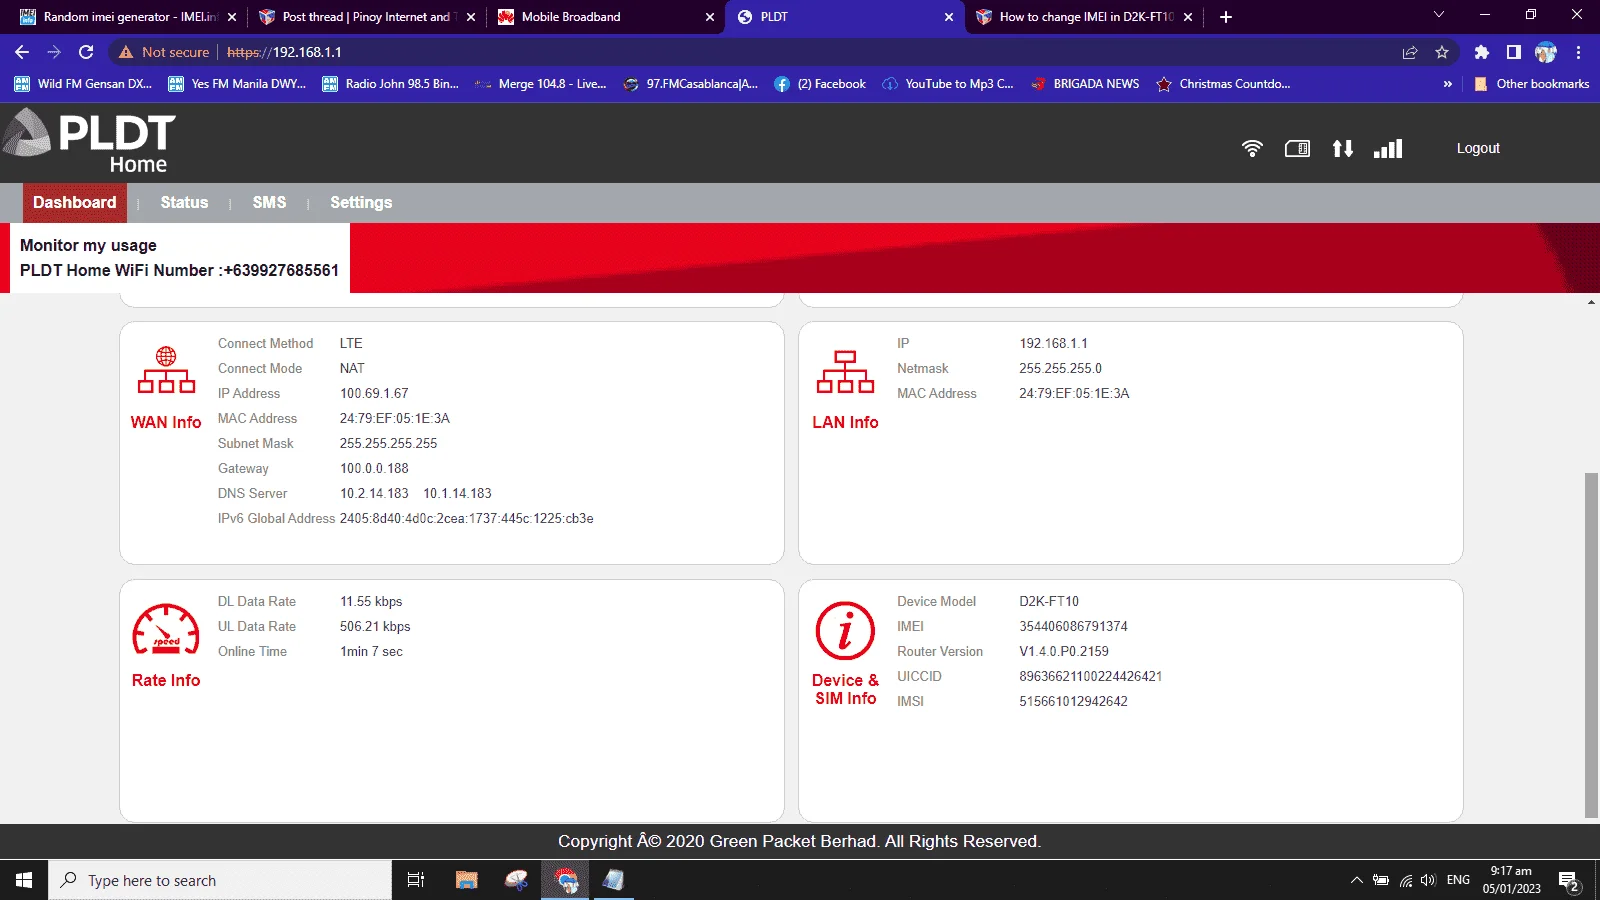Open the notification center icon
This screenshot has width=1600, height=900.
click(1569, 881)
